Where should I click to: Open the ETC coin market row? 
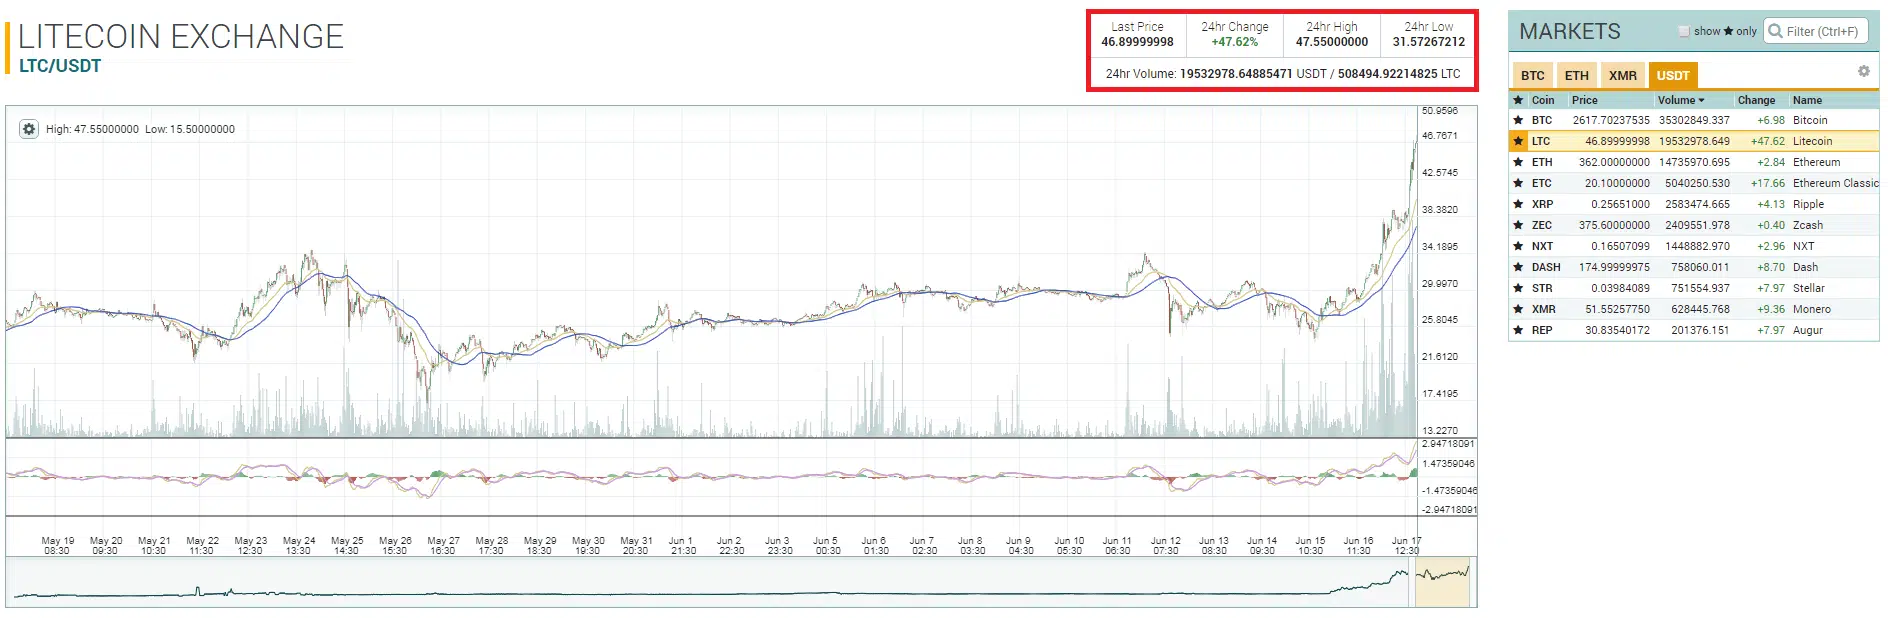coord(1693,183)
